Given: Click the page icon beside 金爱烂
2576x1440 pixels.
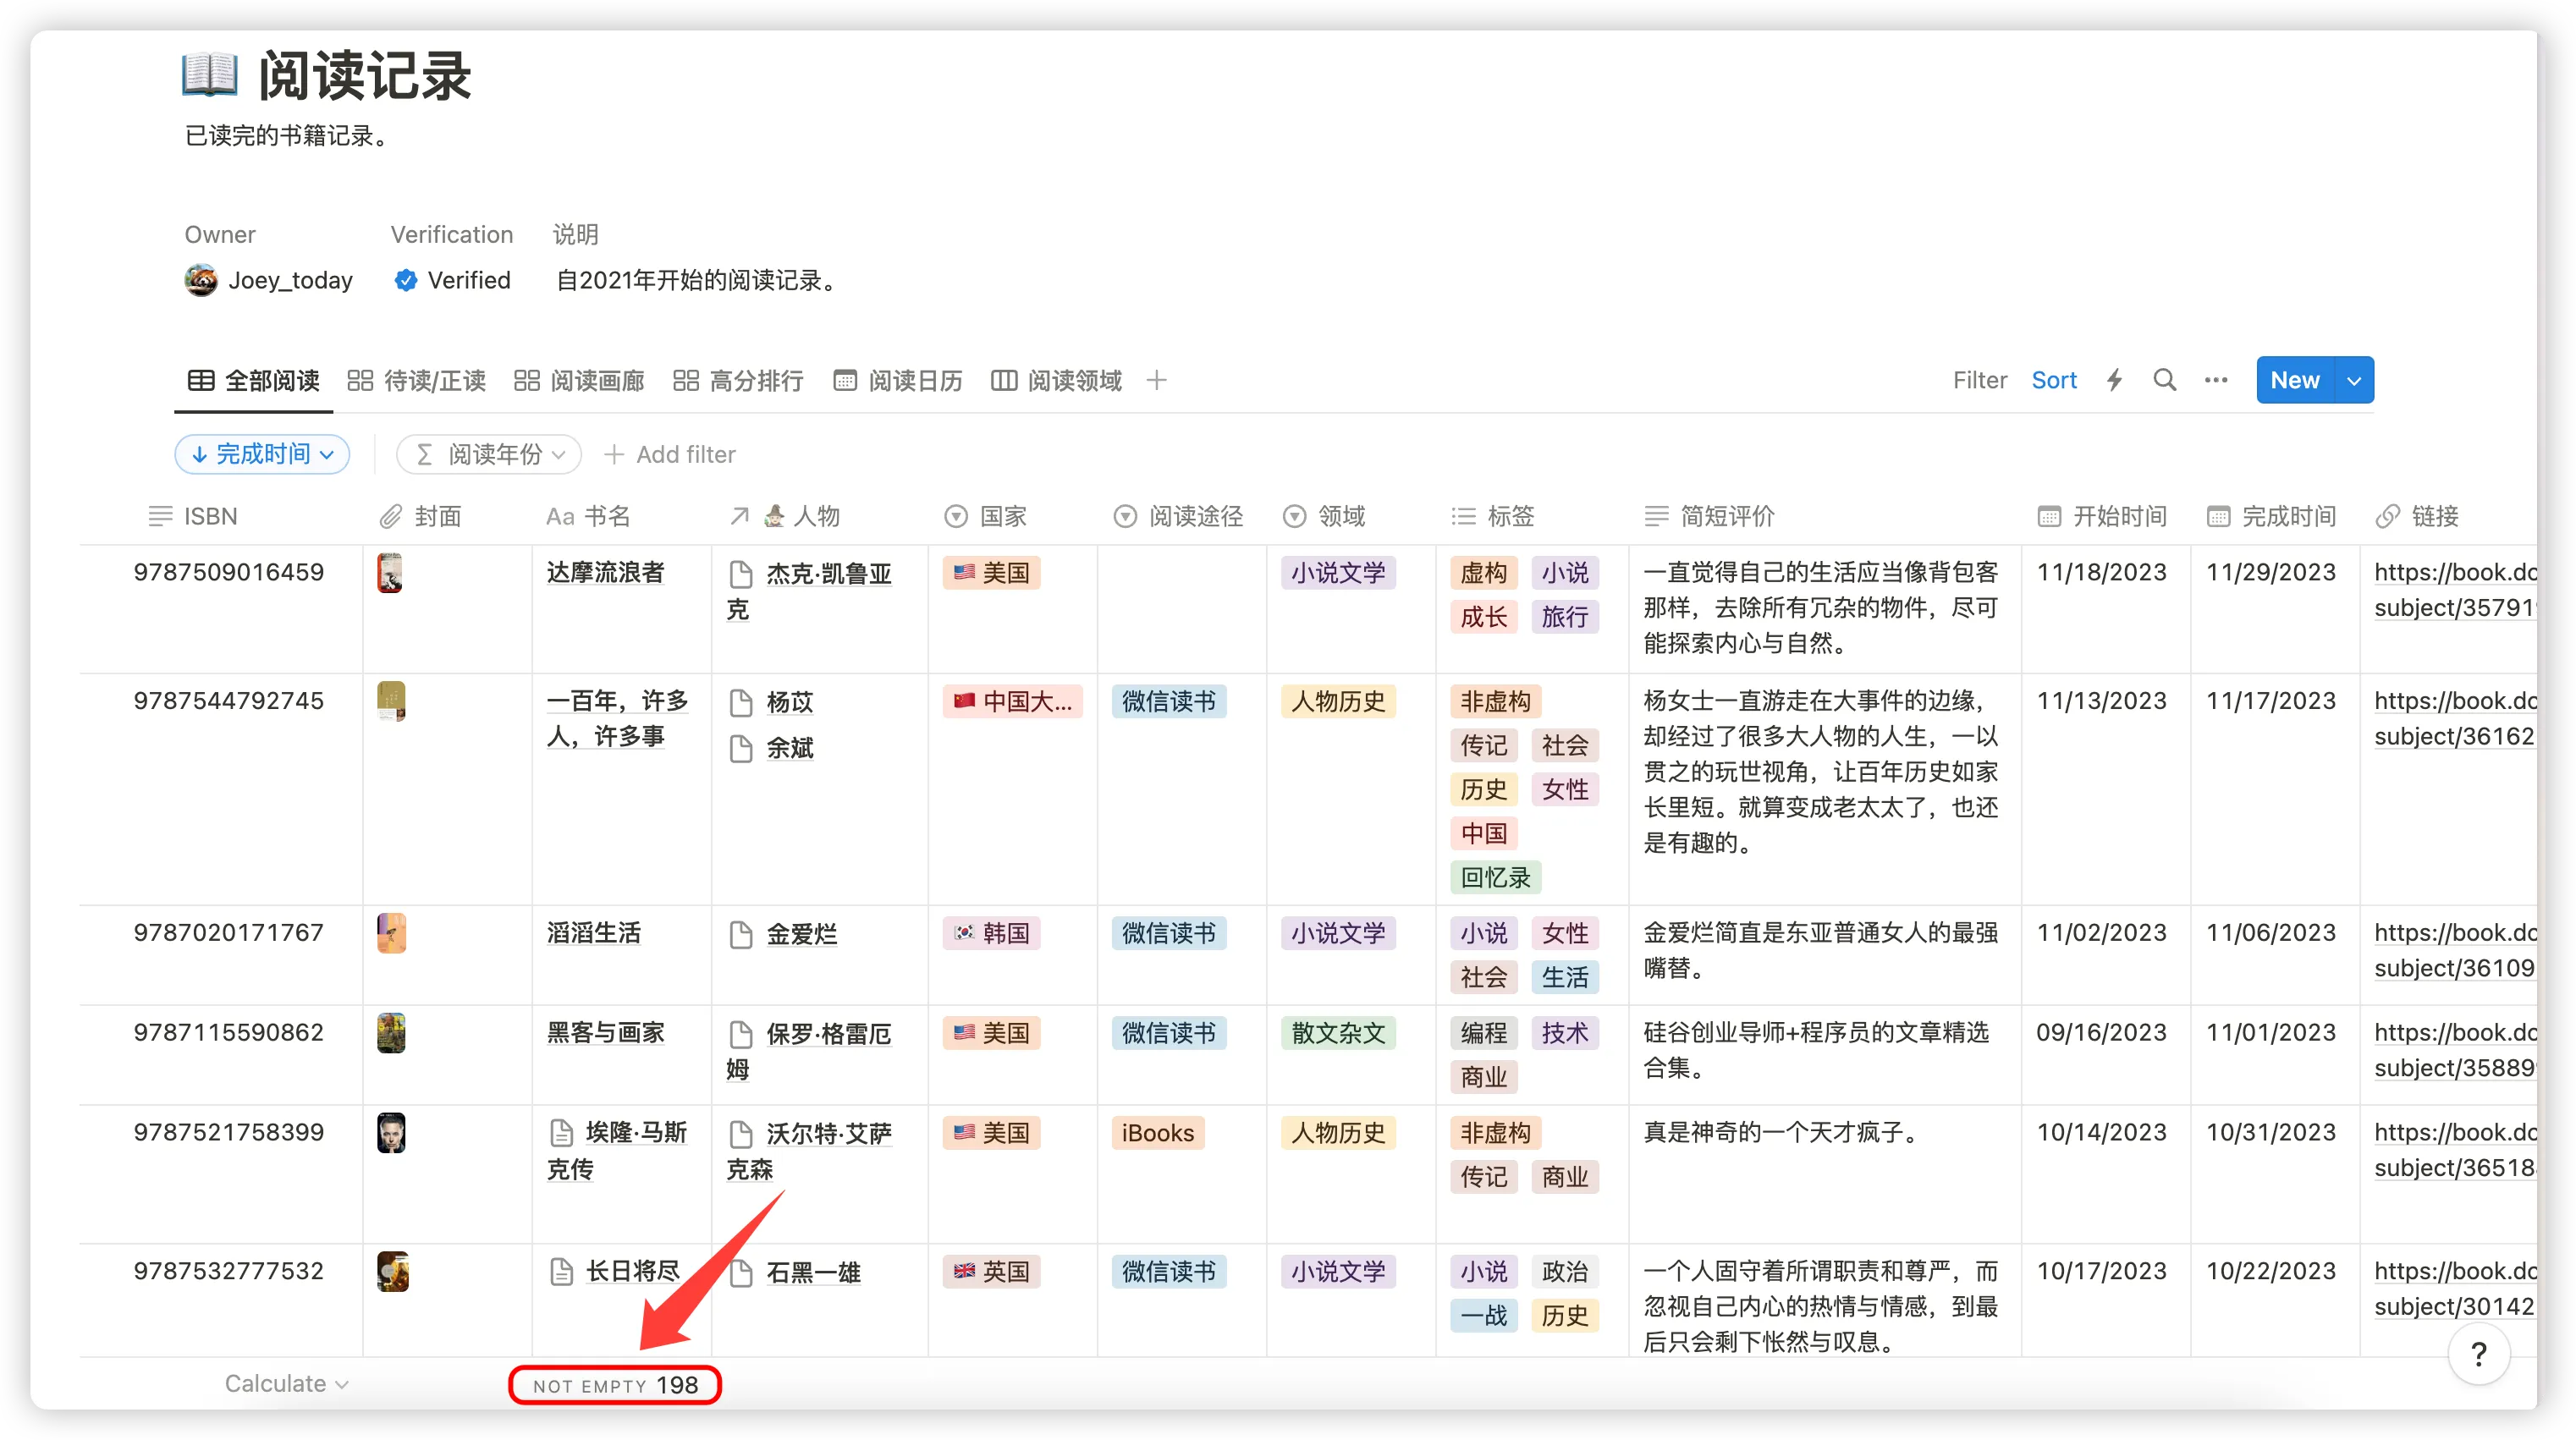Looking at the screenshot, I should click(x=741, y=934).
